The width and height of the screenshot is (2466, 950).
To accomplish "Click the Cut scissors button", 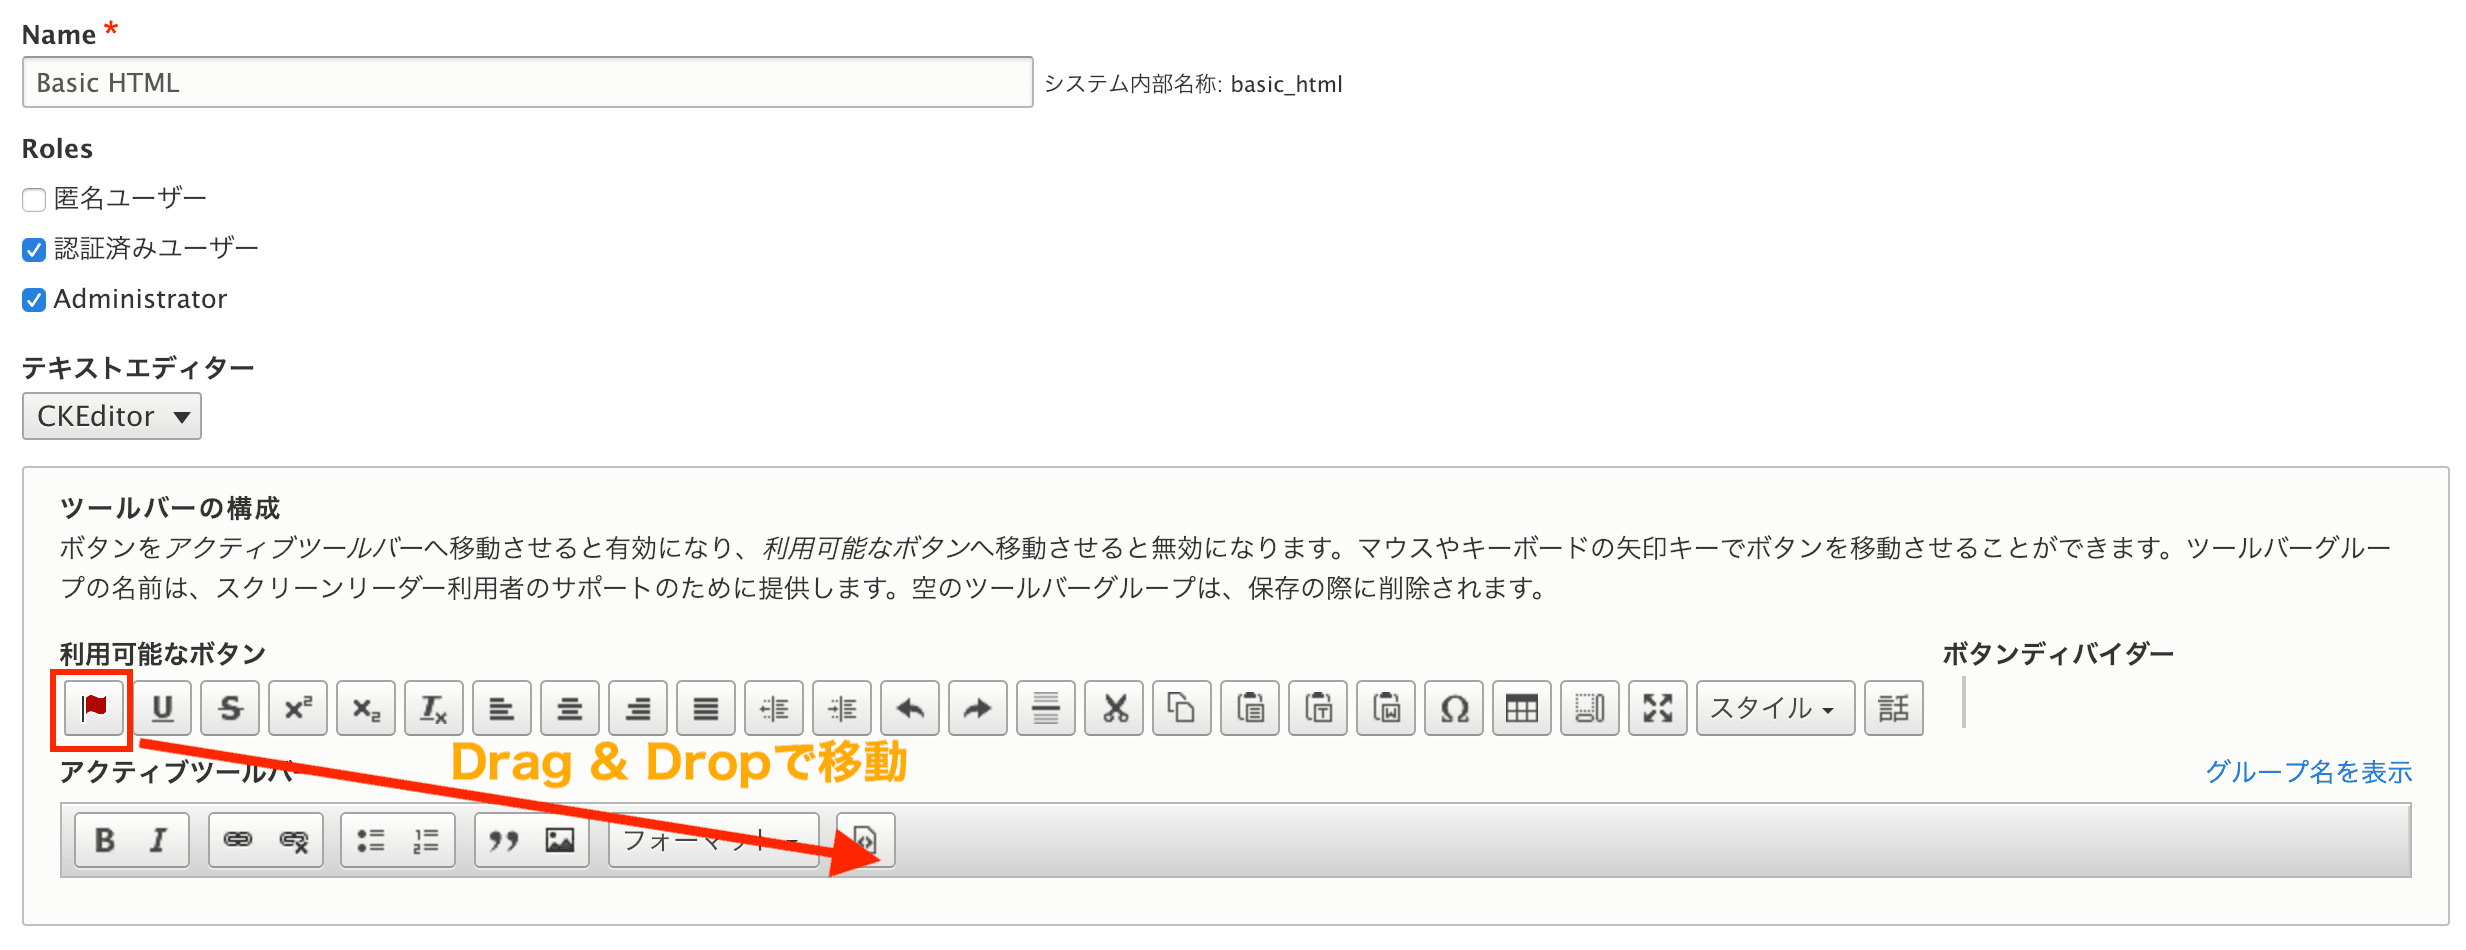I will click(1114, 709).
